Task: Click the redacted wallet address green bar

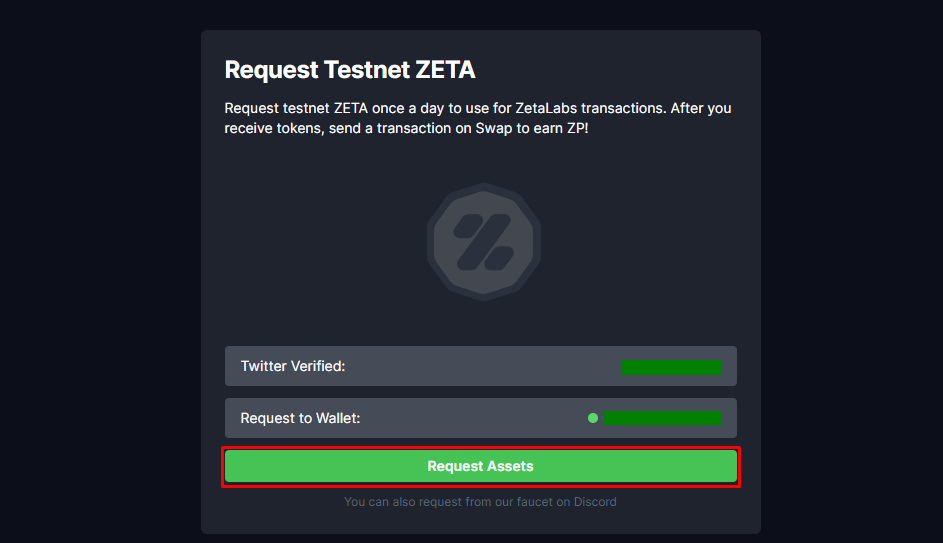Action: click(x=662, y=418)
